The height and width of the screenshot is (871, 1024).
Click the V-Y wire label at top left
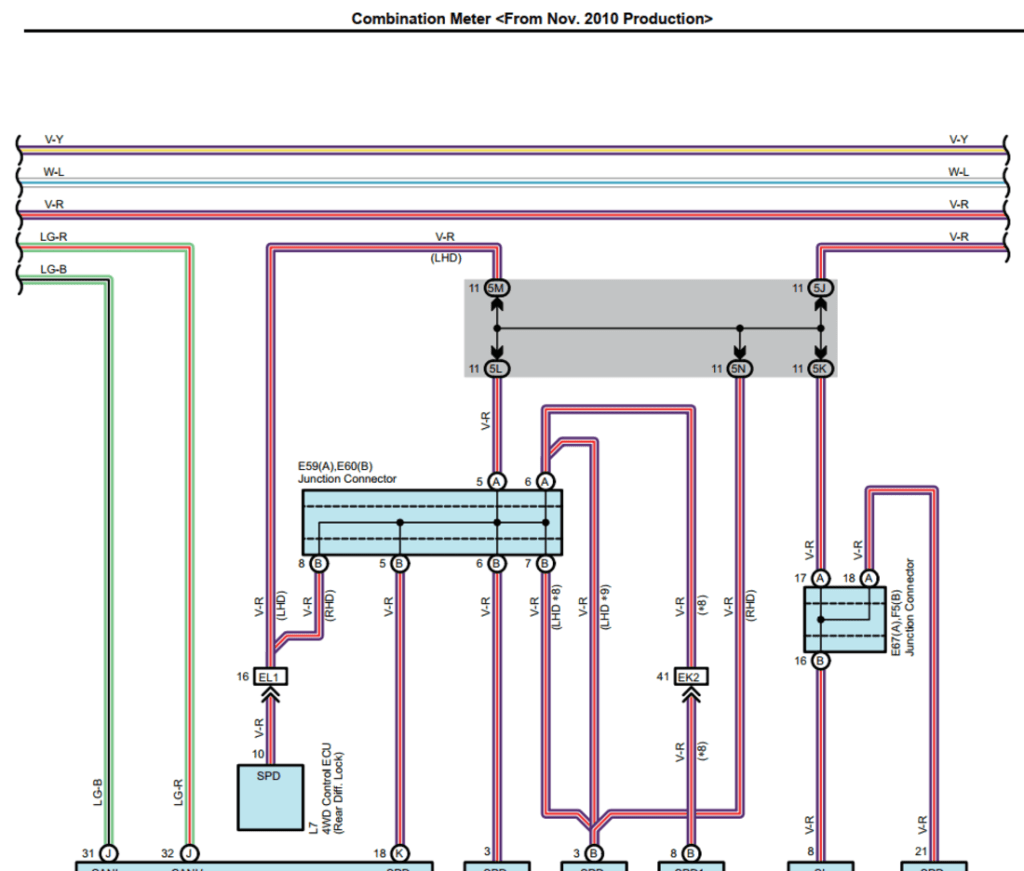(x=54, y=140)
